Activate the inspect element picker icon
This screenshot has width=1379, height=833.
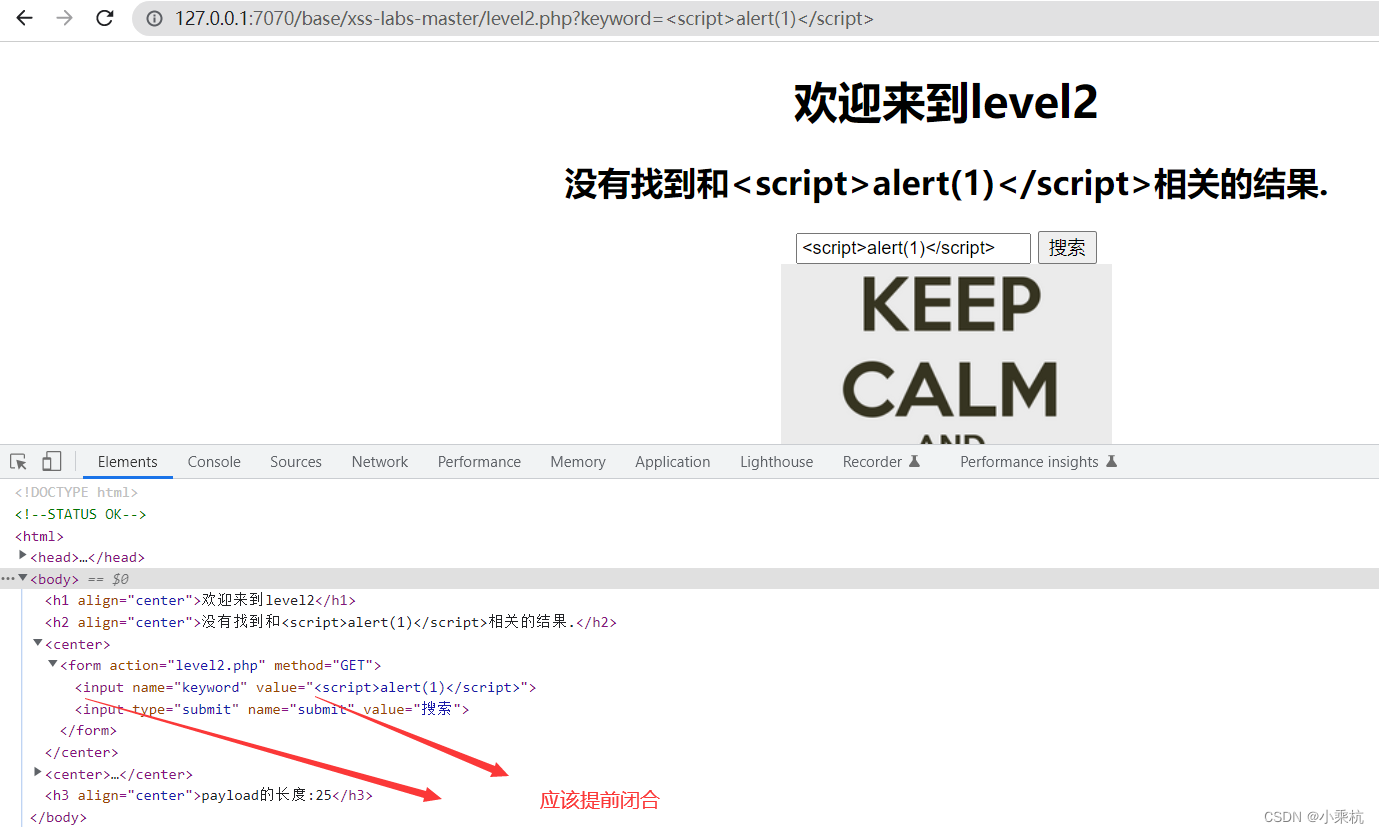[18, 462]
